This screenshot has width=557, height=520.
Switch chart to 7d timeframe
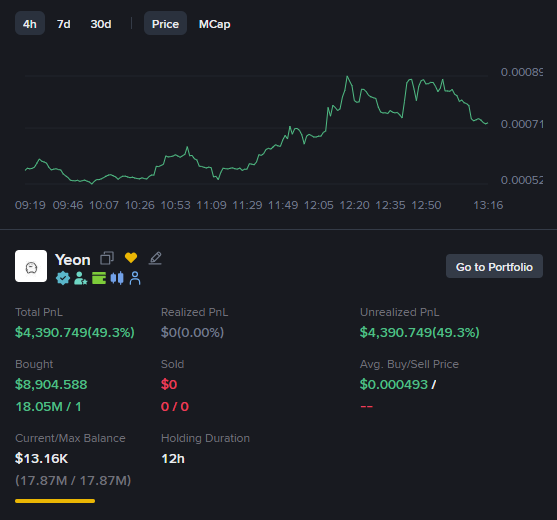(x=64, y=24)
